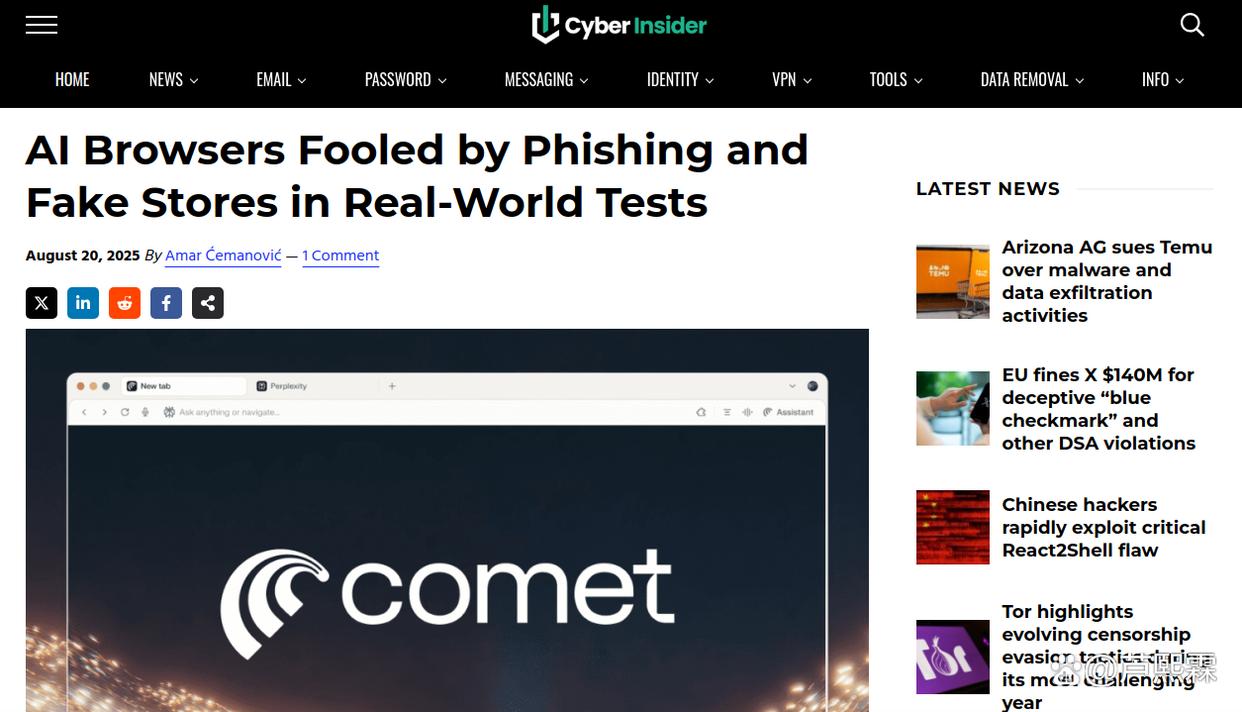Open the 1 Comment link
Viewport: 1242px width, 712px height.
click(341, 256)
